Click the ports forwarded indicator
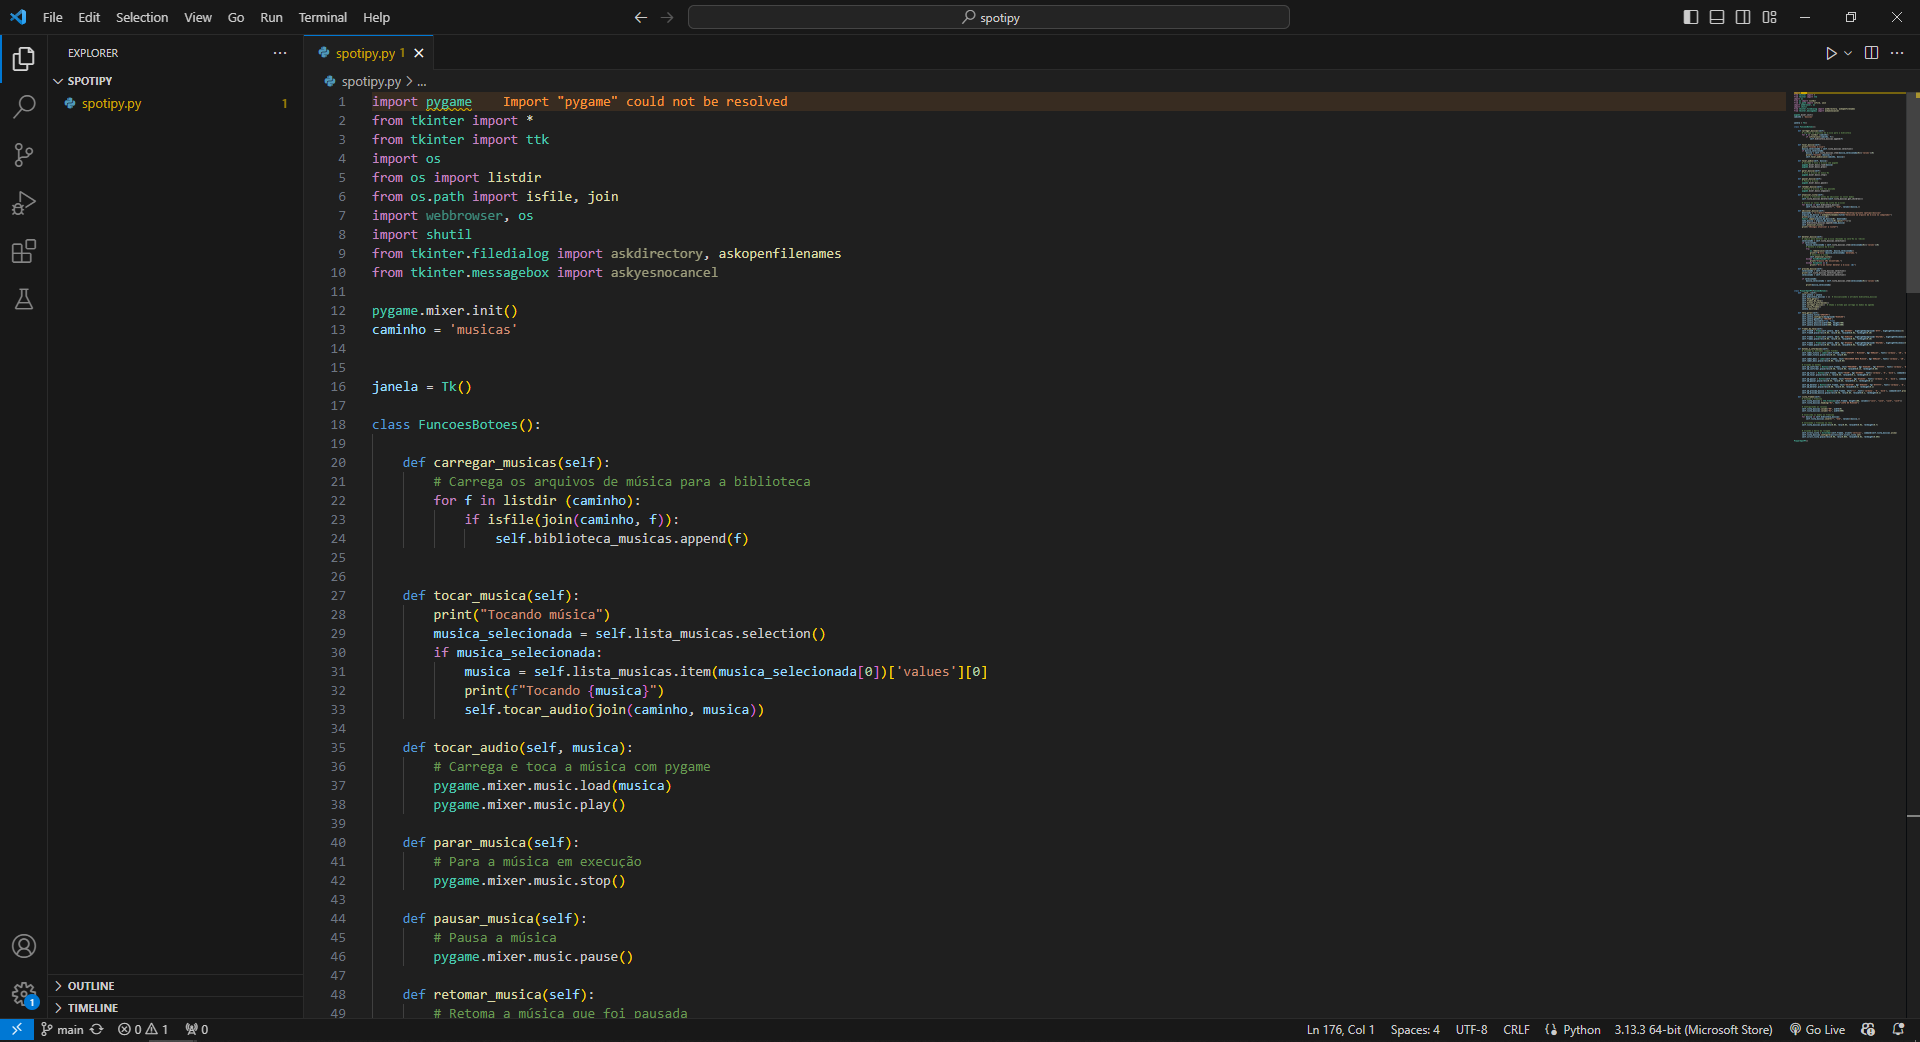The image size is (1920, 1042). tap(197, 1029)
